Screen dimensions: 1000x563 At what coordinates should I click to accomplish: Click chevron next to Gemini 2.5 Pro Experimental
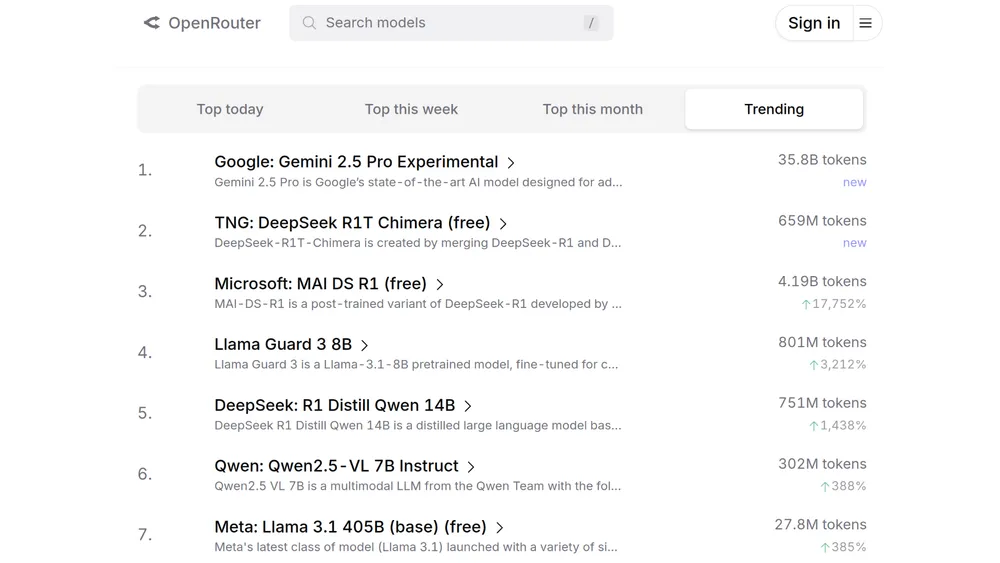511,163
